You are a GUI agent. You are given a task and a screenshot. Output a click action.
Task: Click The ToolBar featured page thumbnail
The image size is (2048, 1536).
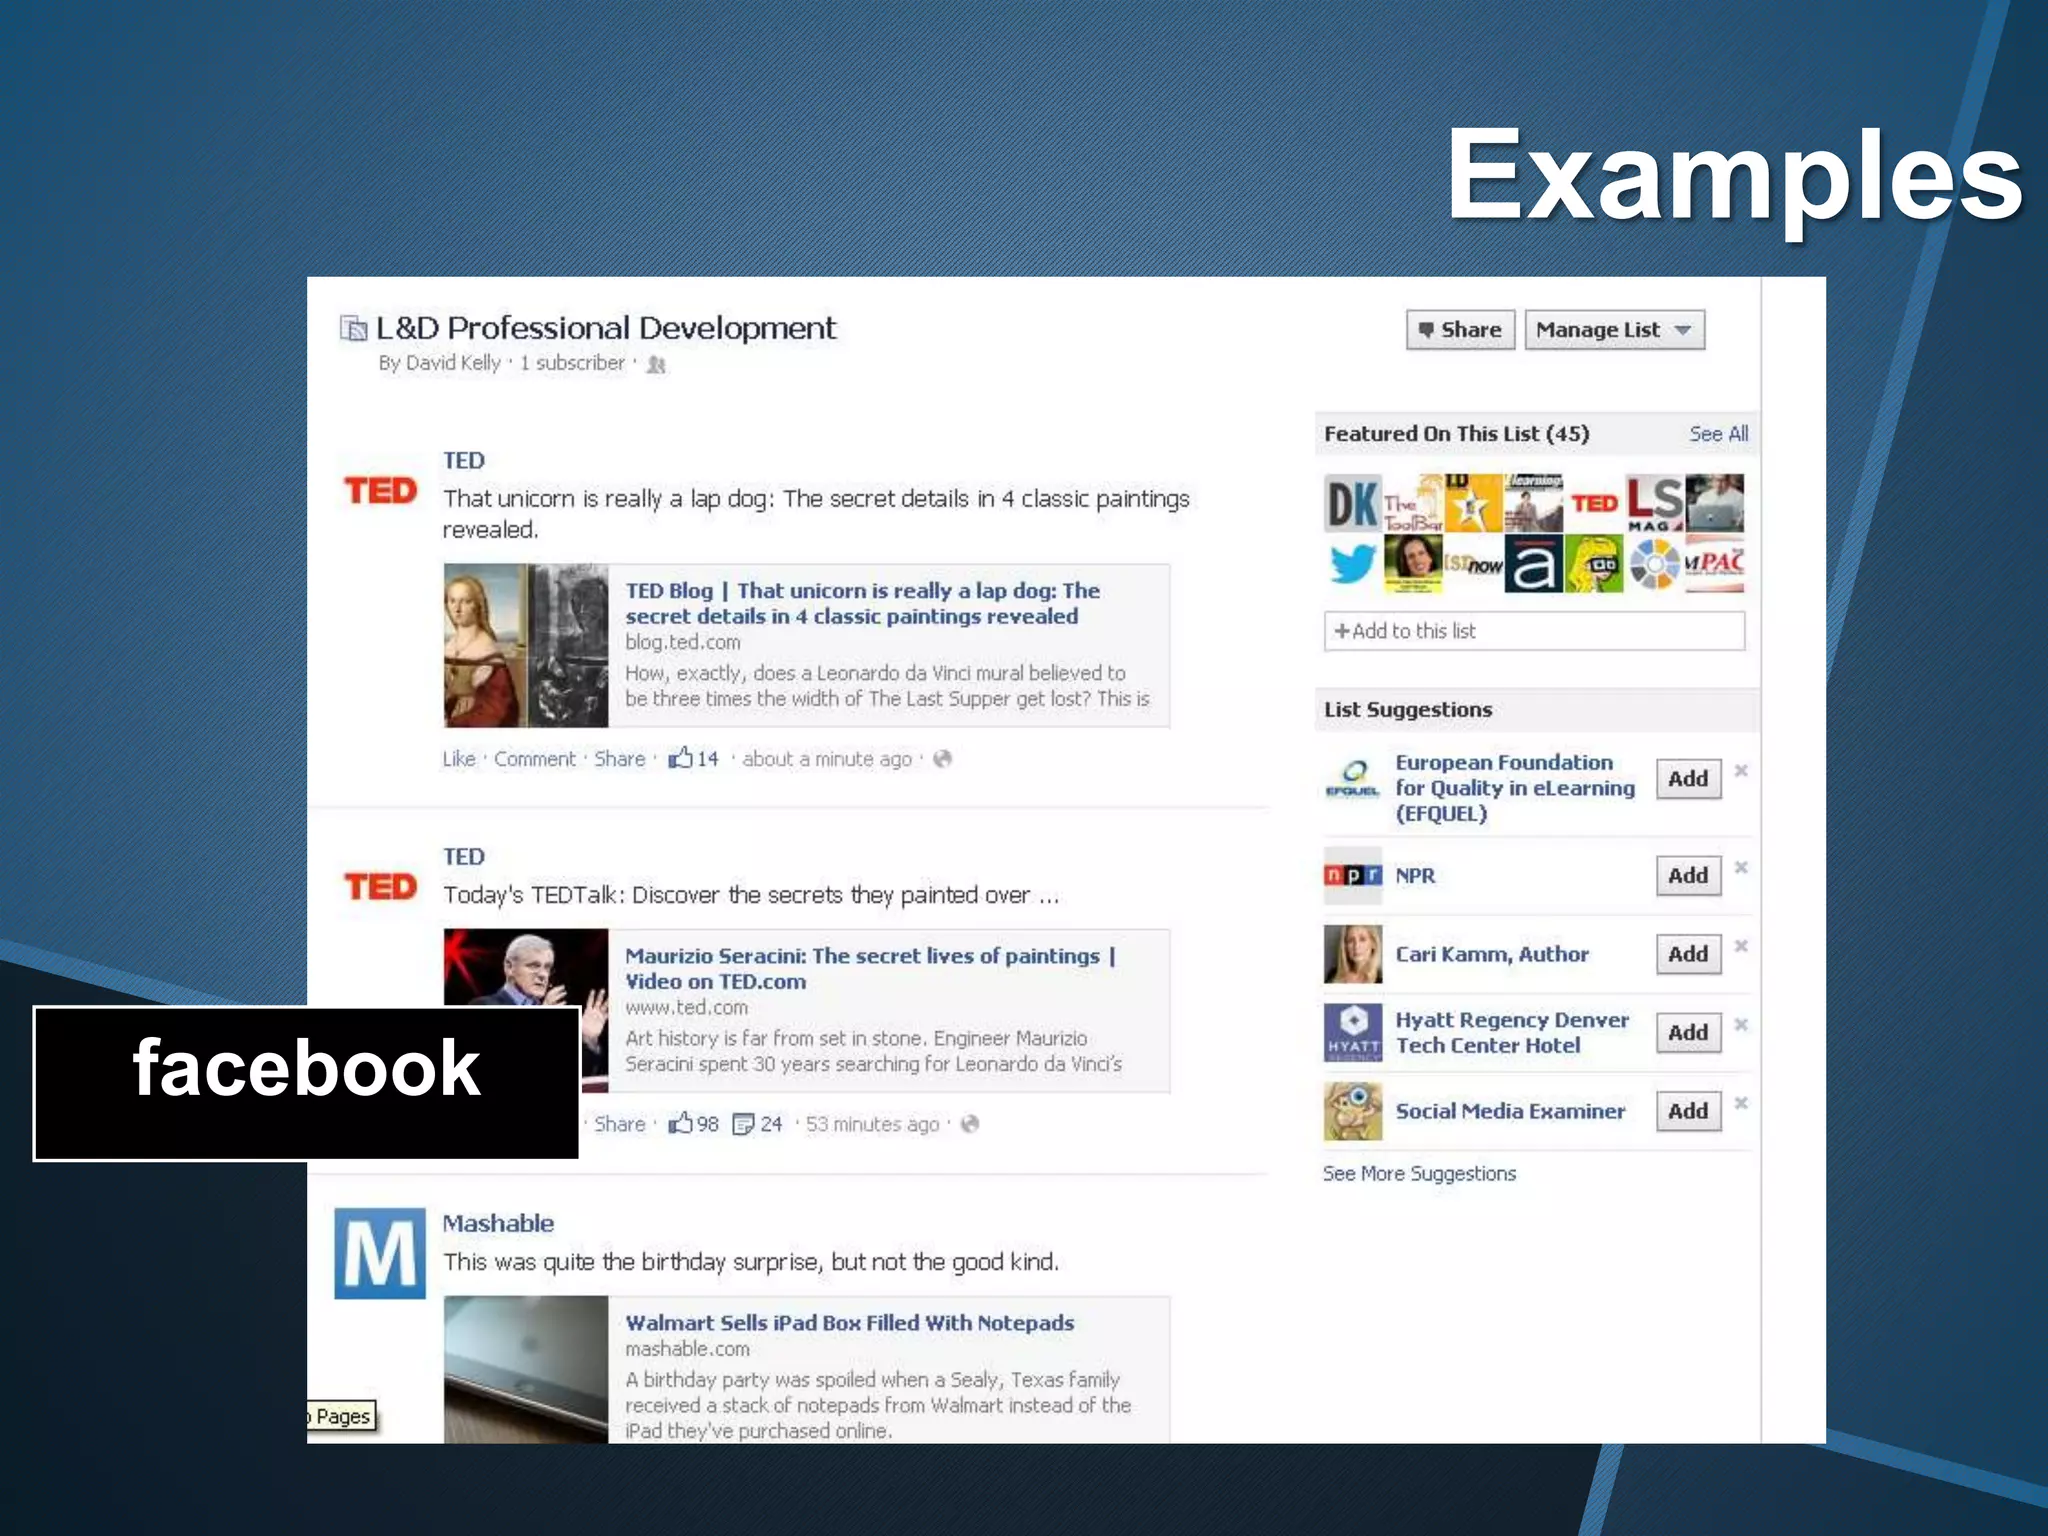point(1413,503)
